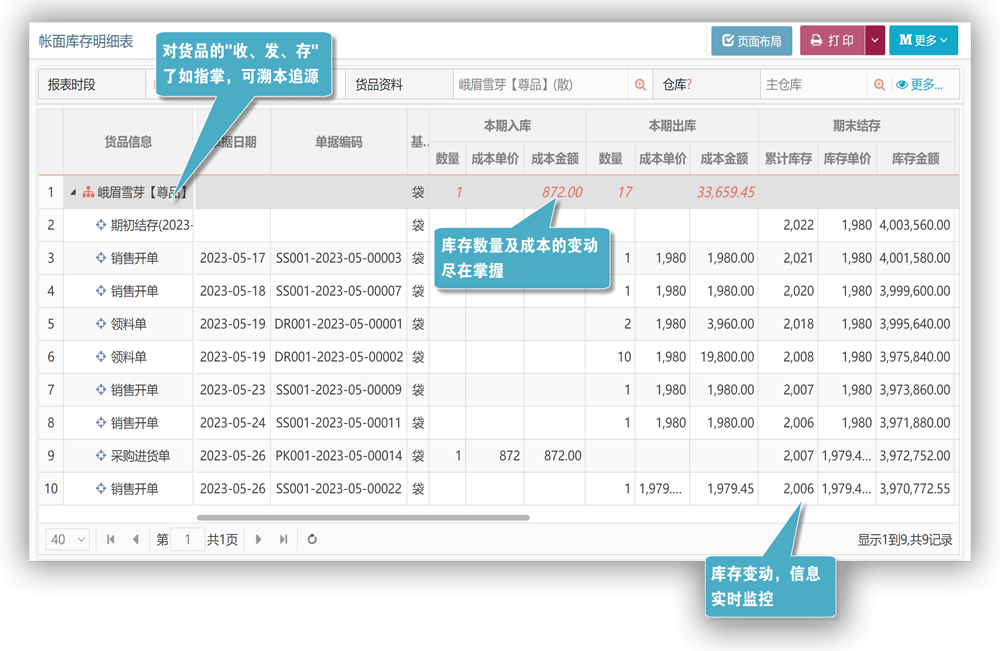
Task: Click the 单据编码 column header
Action: pyautogui.click(x=339, y=142)
